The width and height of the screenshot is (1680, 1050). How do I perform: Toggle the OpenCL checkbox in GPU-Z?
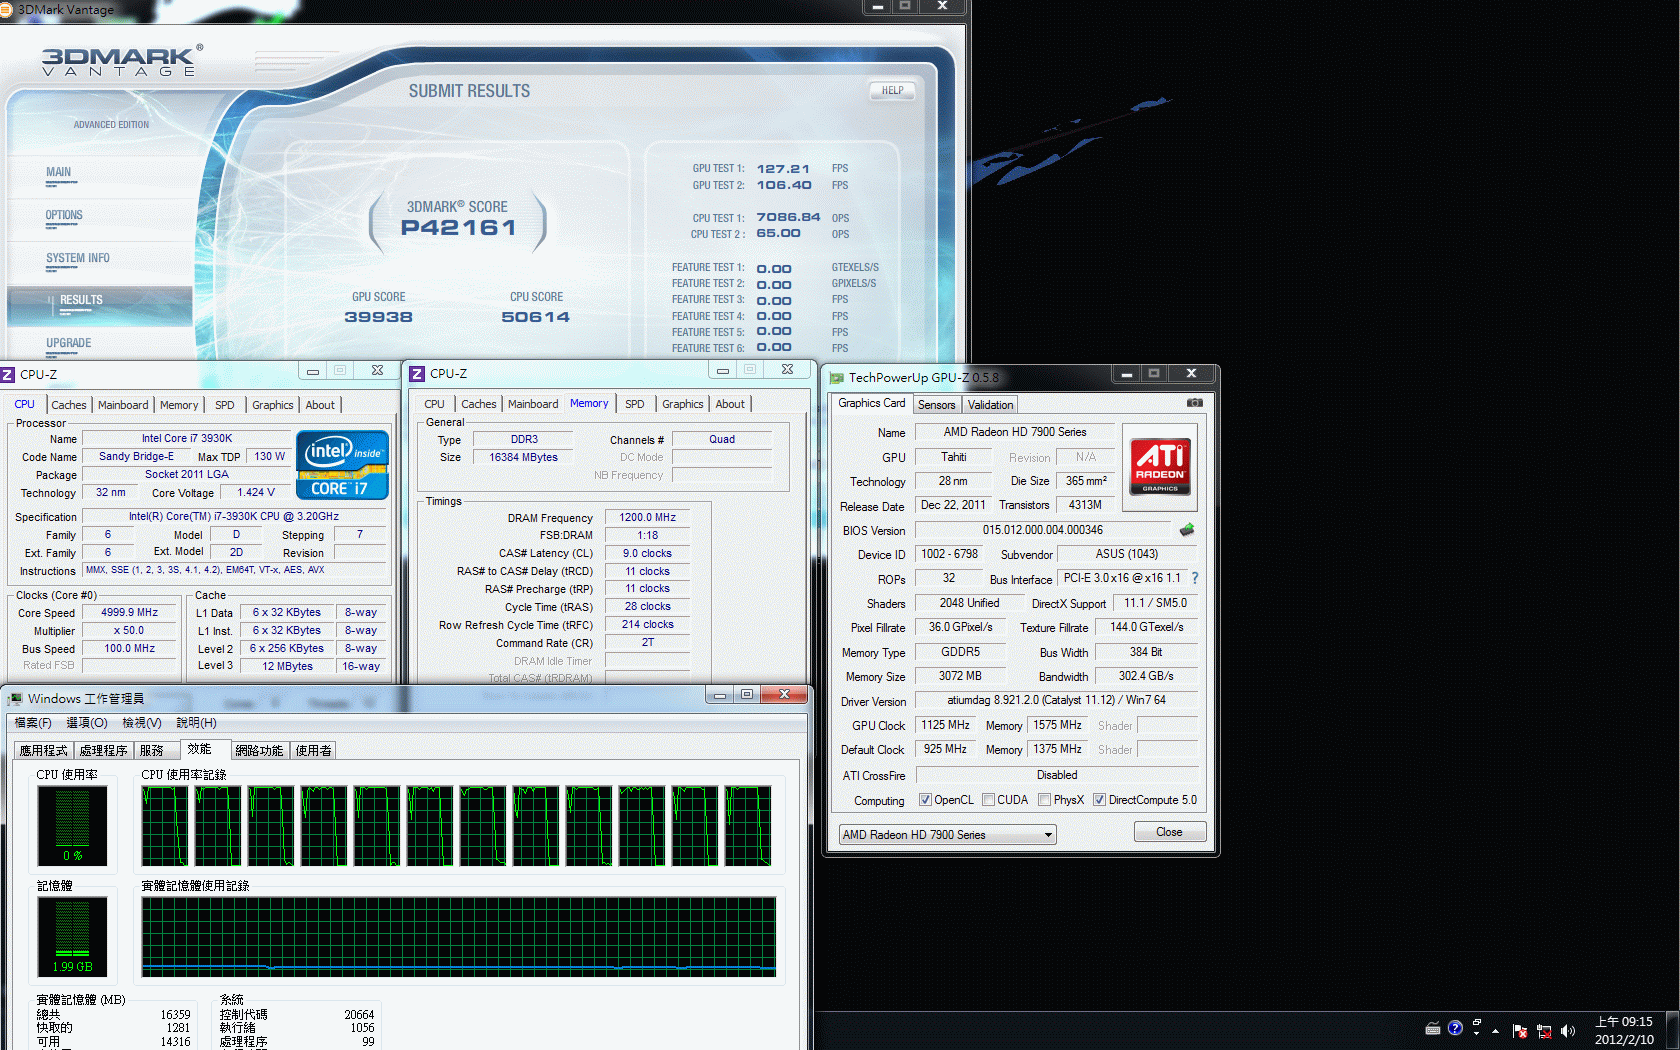click(x=925, y=800)
